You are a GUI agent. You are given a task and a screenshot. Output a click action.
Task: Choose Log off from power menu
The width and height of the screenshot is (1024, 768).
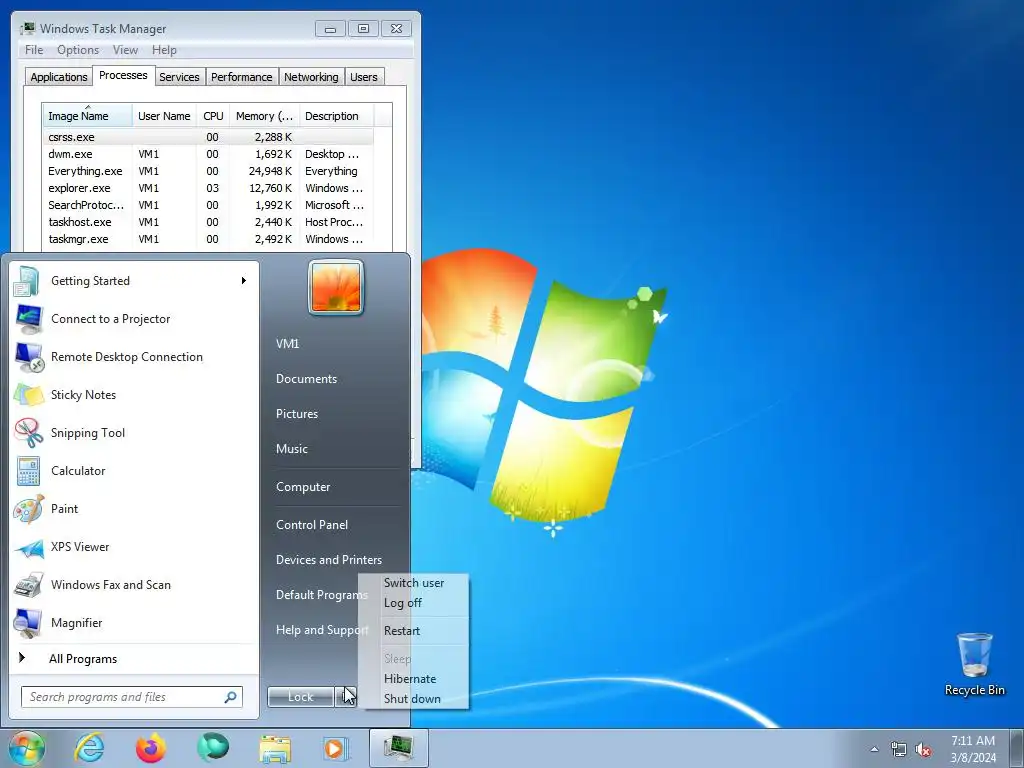(x=403, y=603)
